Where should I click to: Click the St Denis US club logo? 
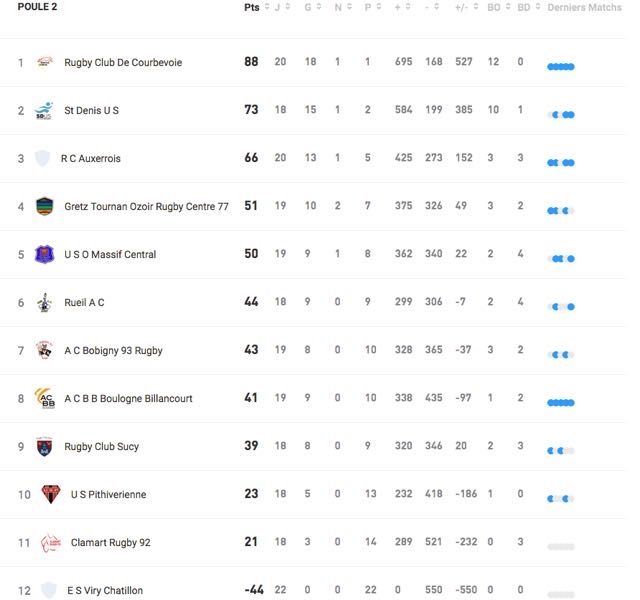44,110
